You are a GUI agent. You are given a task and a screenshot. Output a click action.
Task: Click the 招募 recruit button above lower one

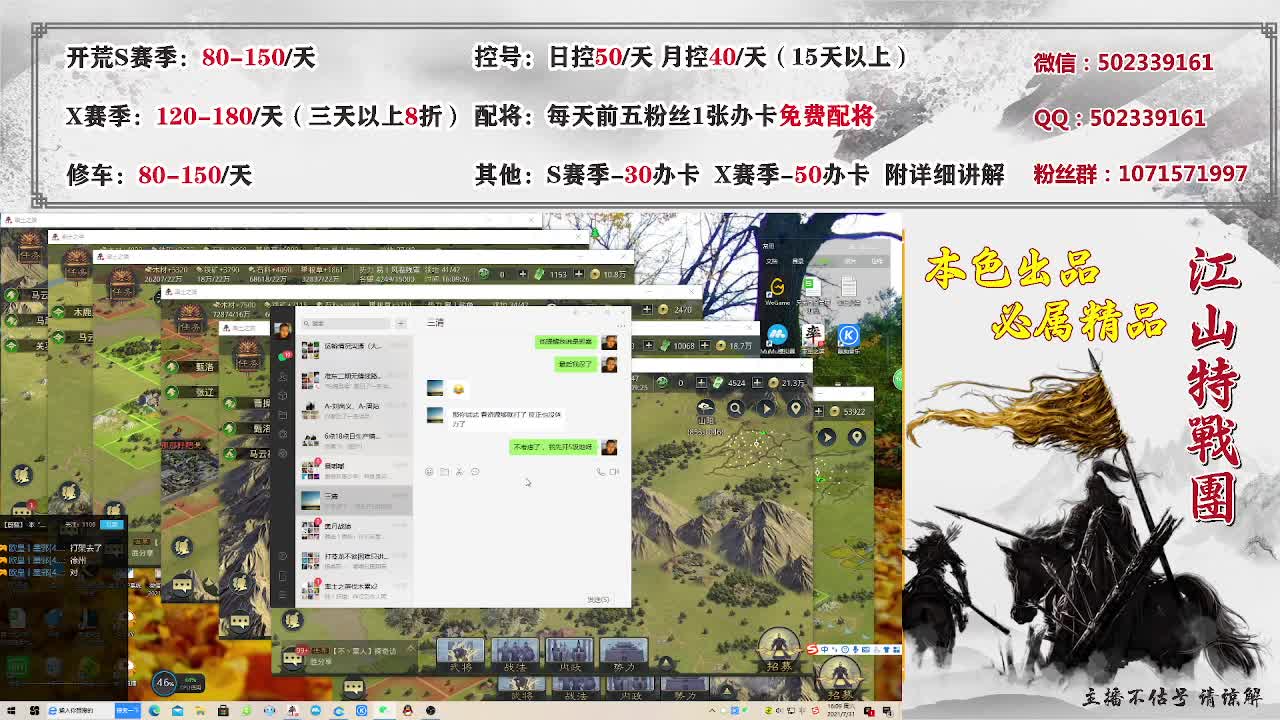point(778,652)
